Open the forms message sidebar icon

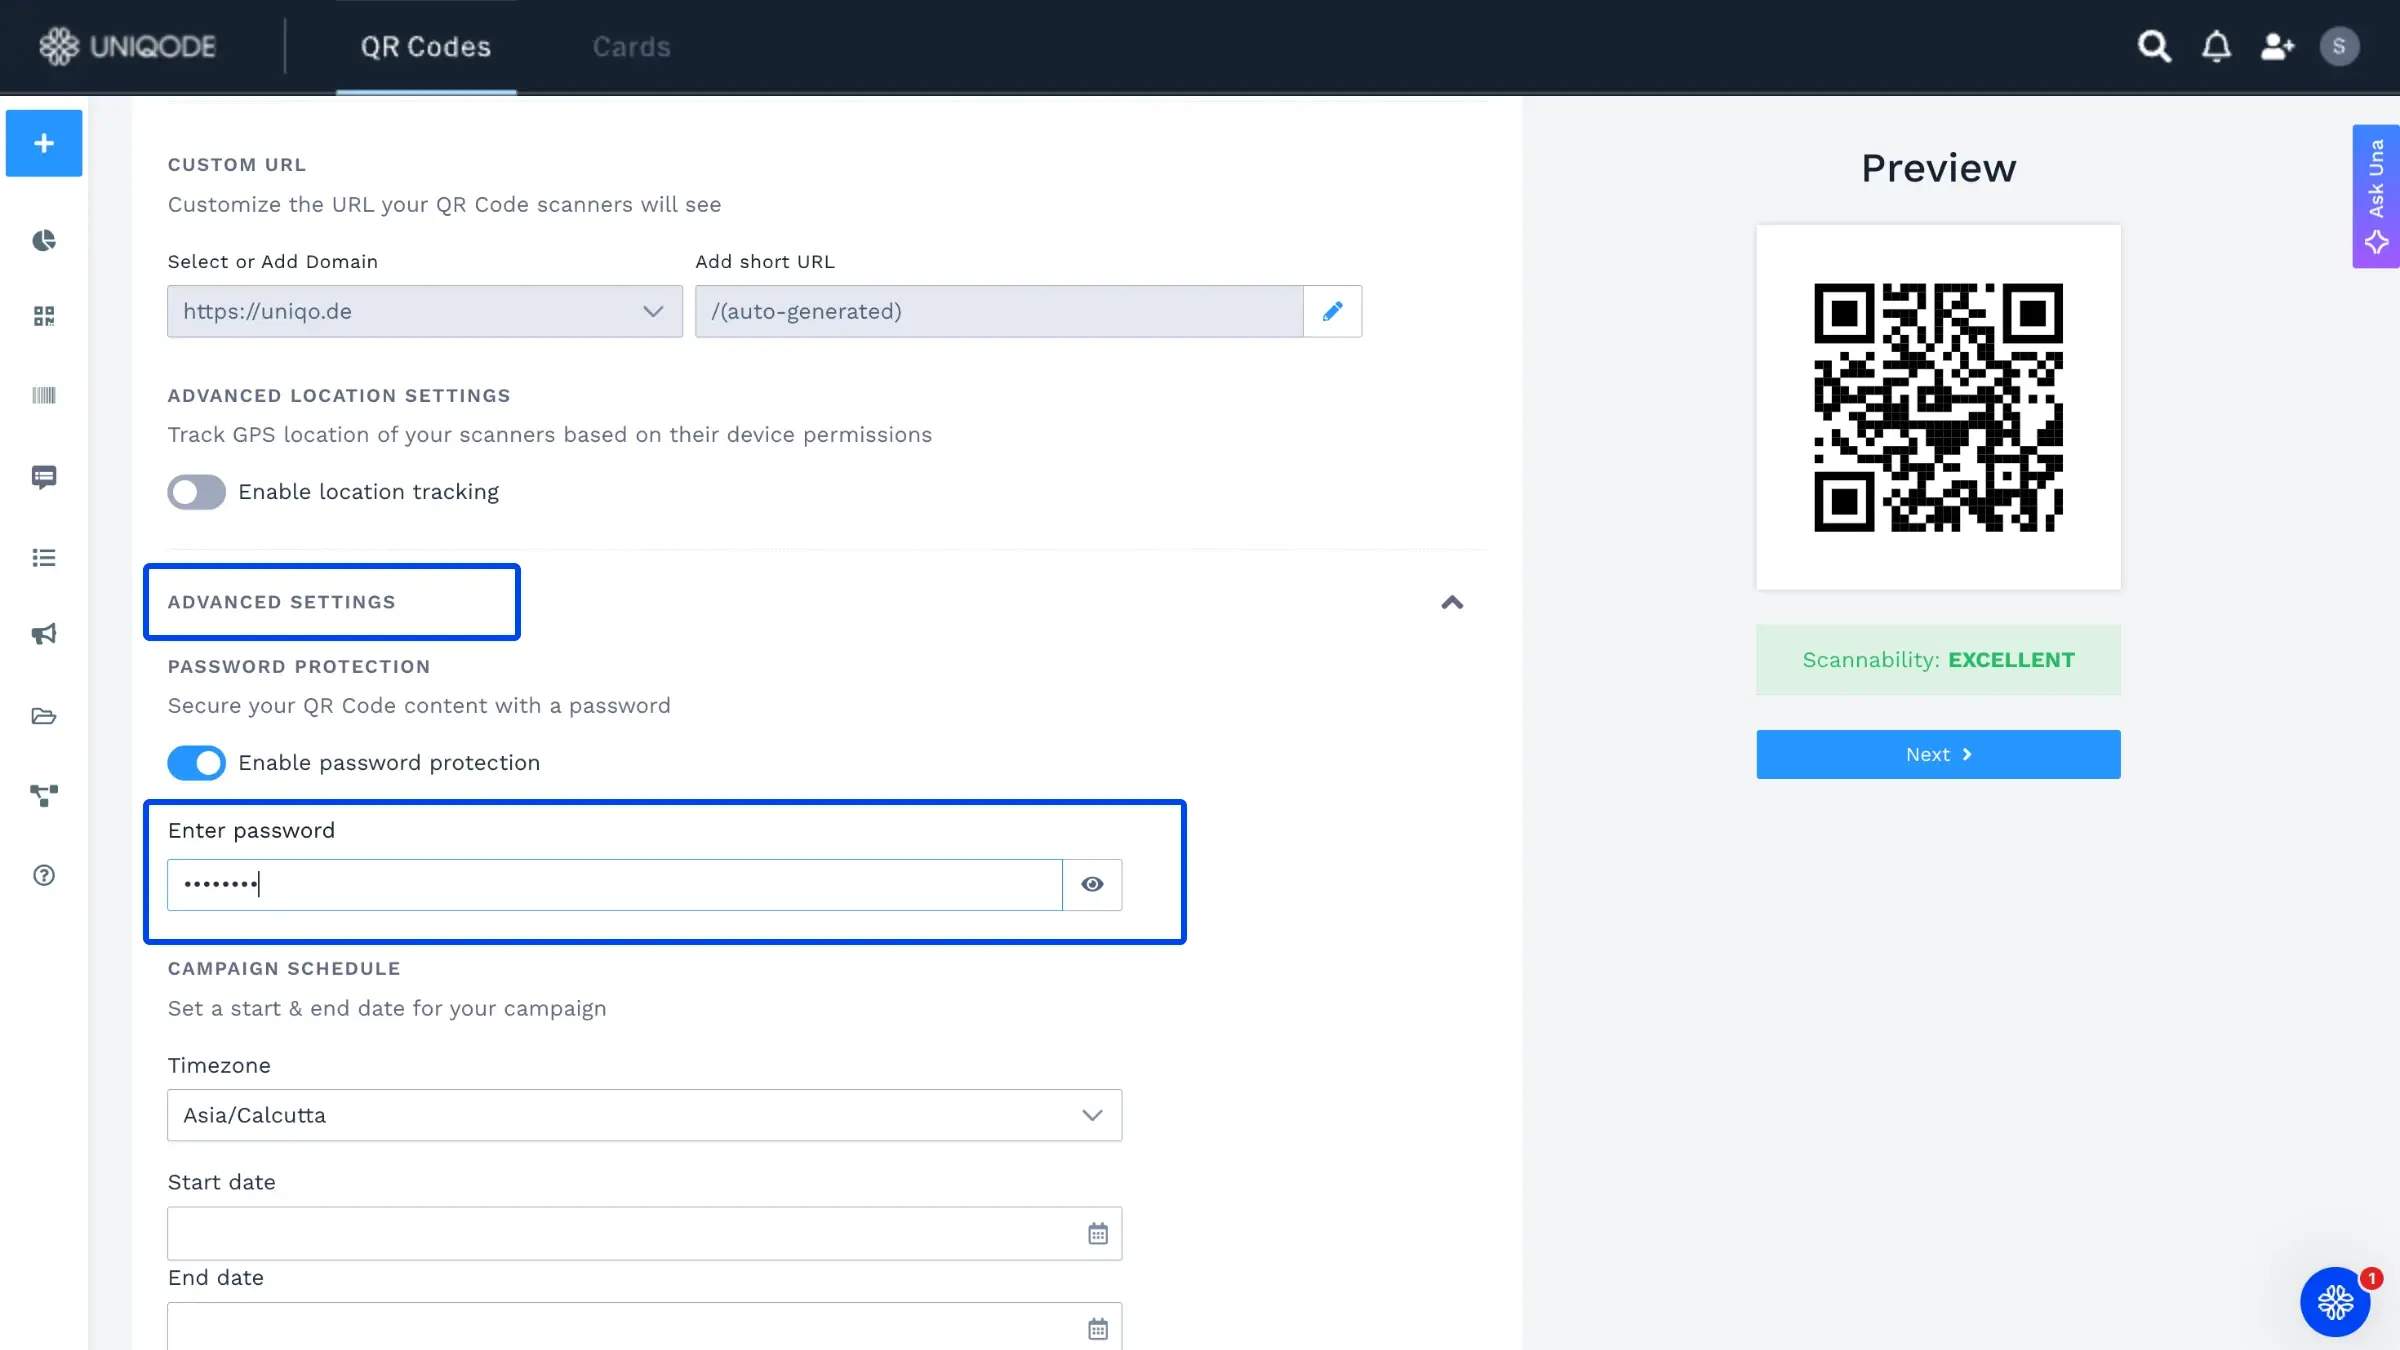(x=44, y=477)
